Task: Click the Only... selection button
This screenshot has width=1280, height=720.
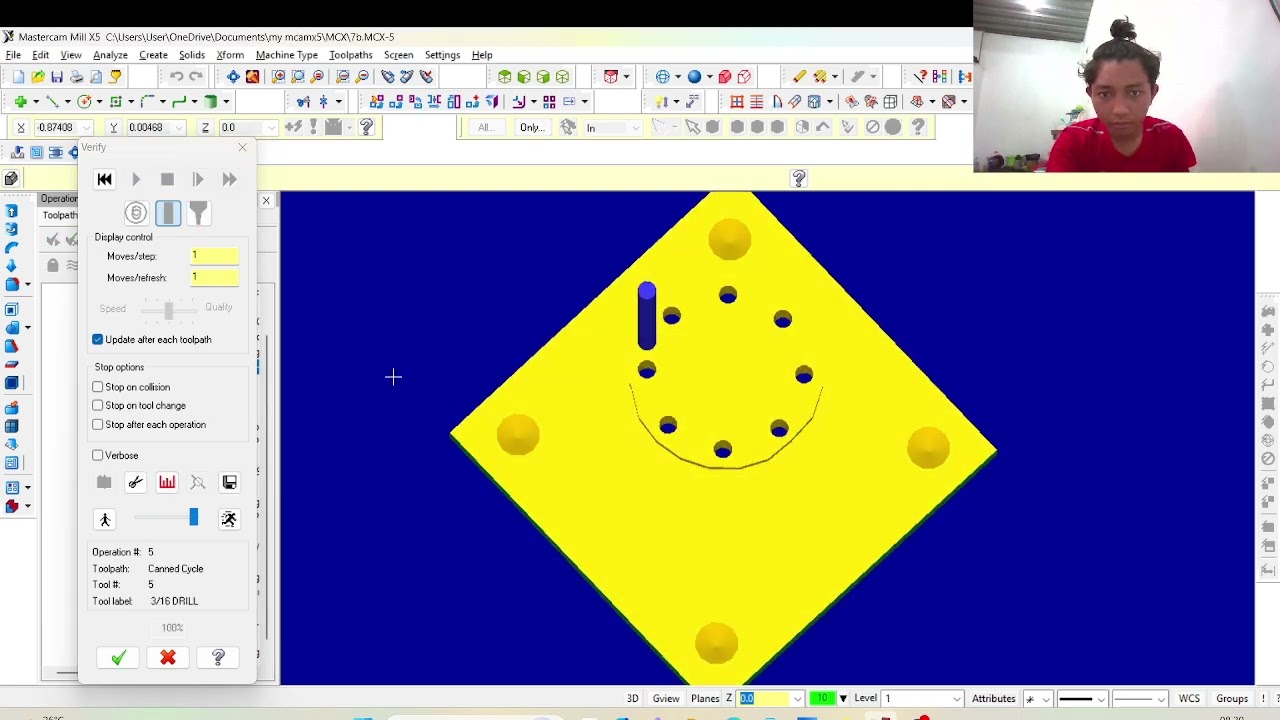Action: point(532,128)
